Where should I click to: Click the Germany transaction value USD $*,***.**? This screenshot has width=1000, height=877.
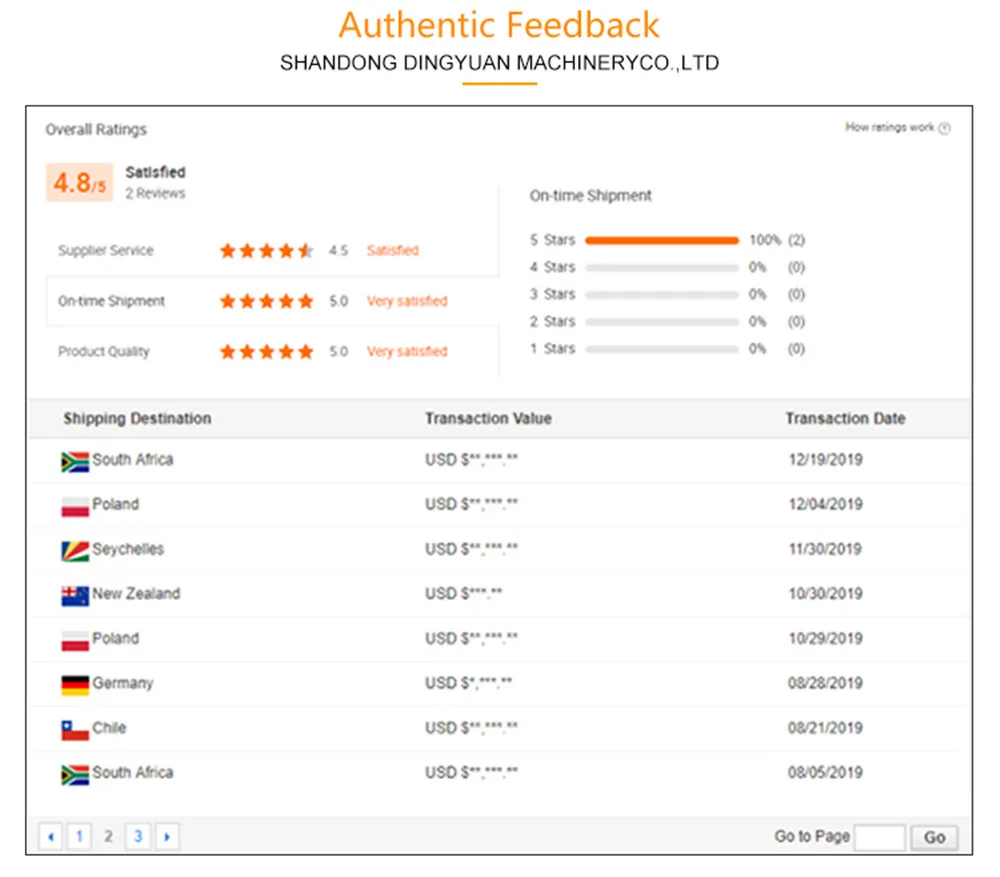[468, 683]
